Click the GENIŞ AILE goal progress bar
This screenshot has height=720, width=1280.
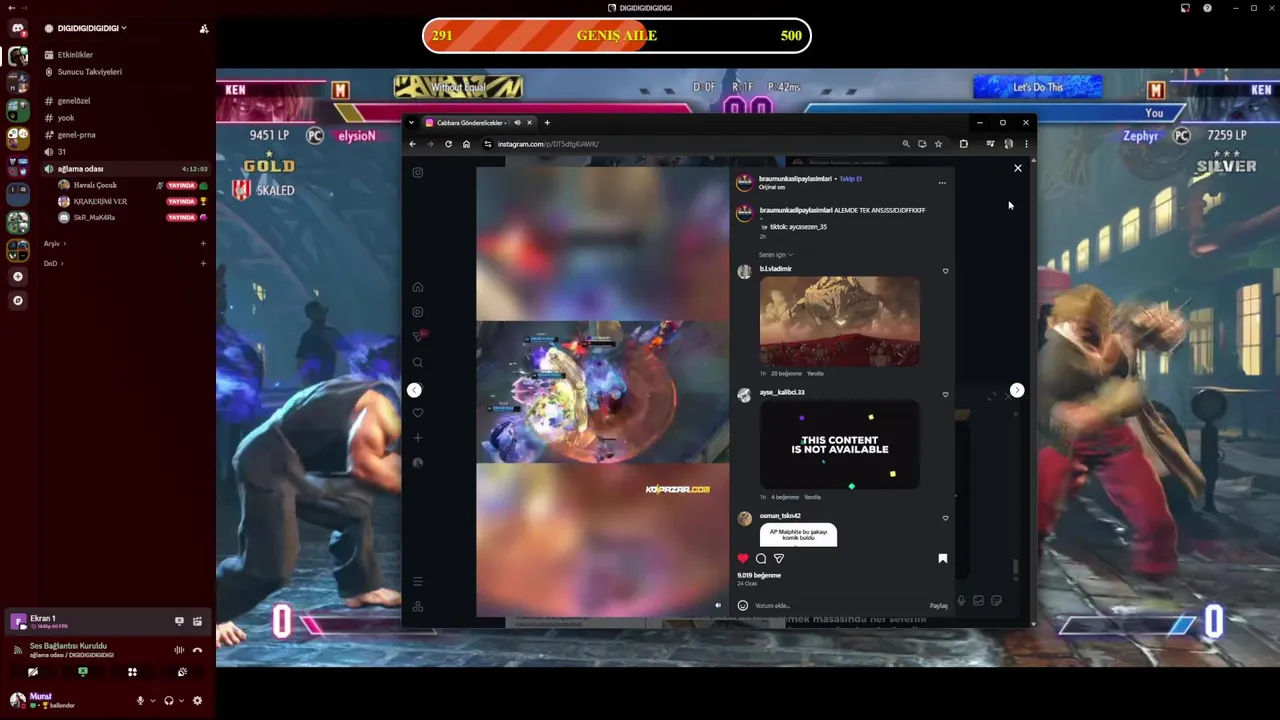(x=616, y=36)
